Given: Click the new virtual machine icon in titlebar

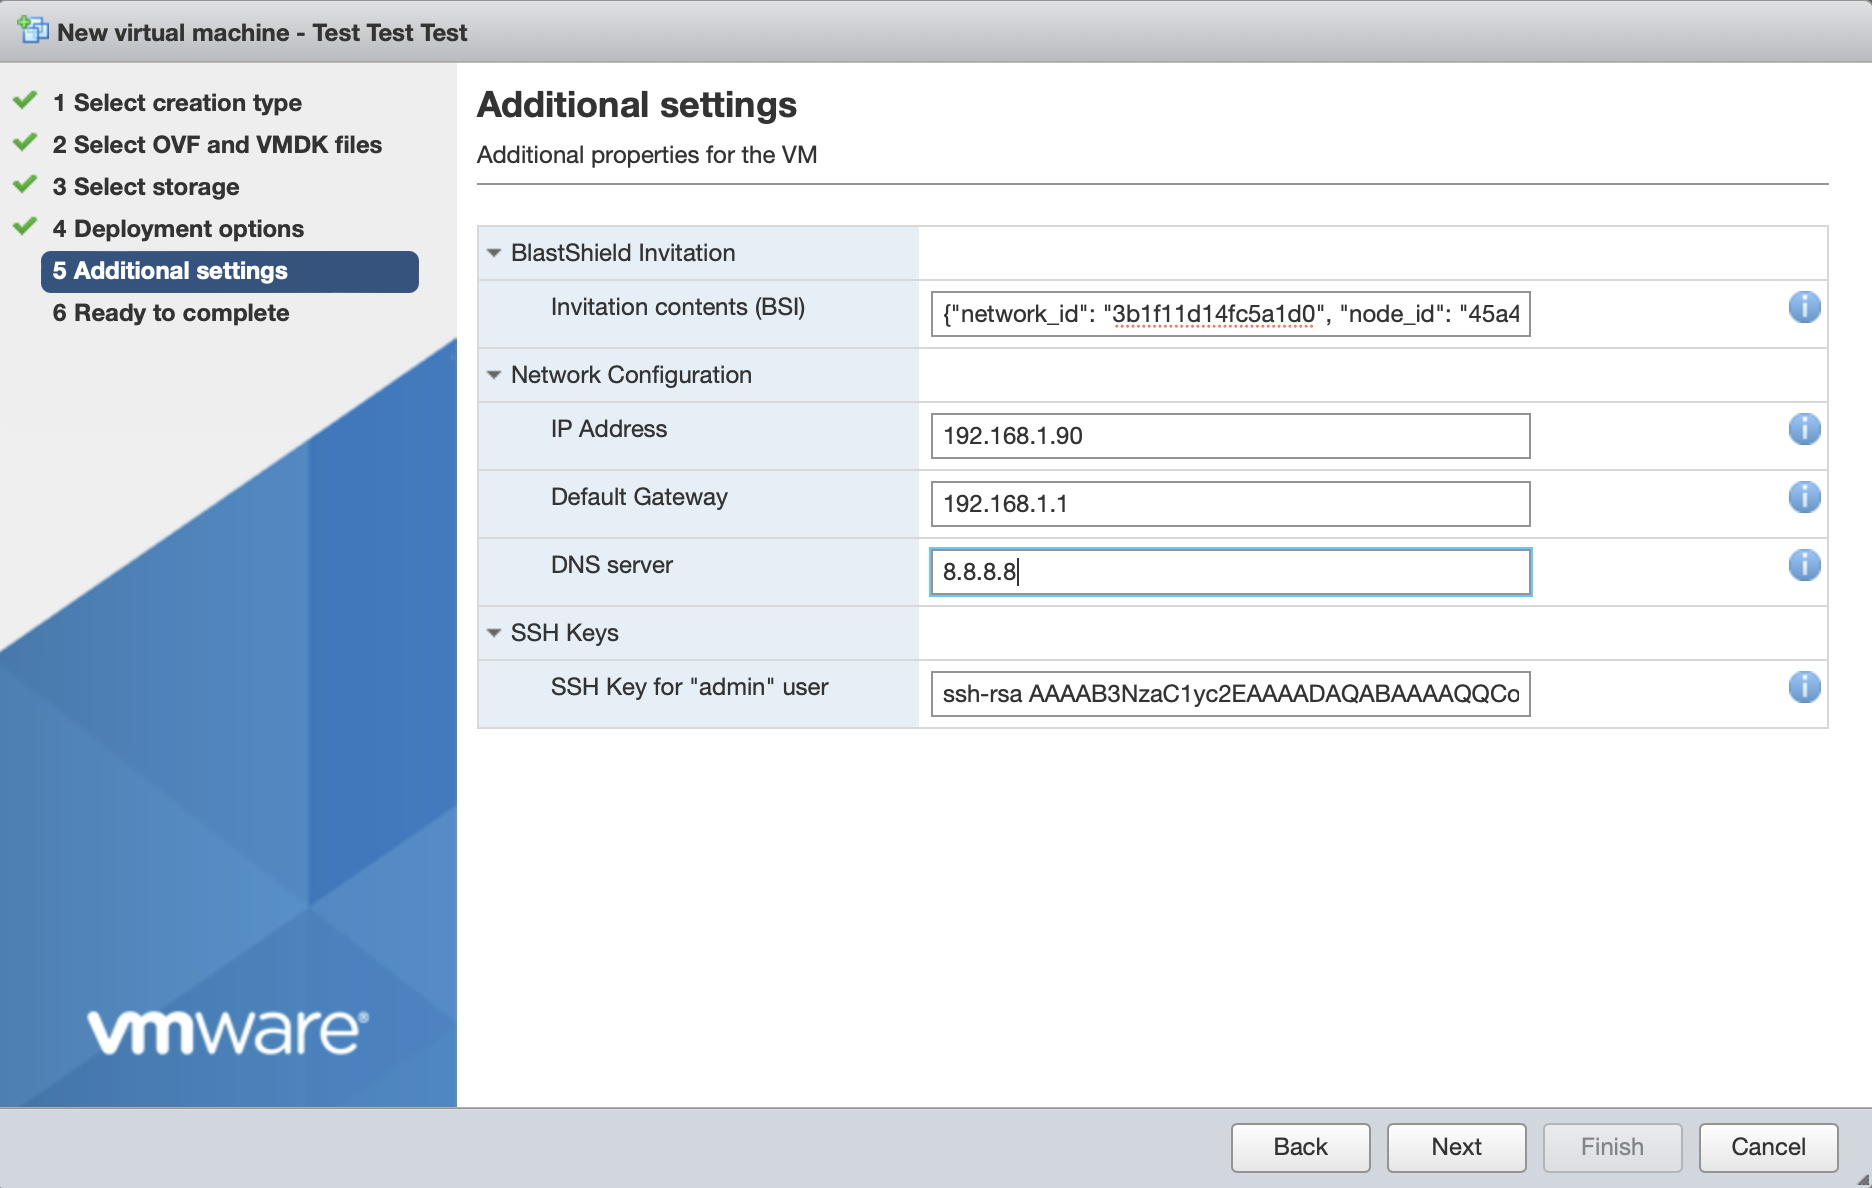Looking at the screenshot, I should click(x=33, y=30).
